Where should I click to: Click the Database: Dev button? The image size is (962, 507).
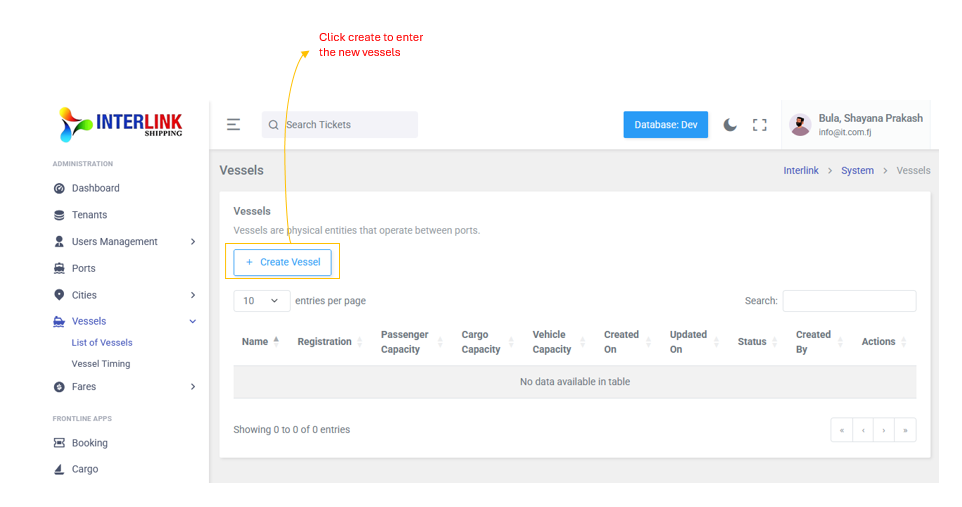pos(665,125)
